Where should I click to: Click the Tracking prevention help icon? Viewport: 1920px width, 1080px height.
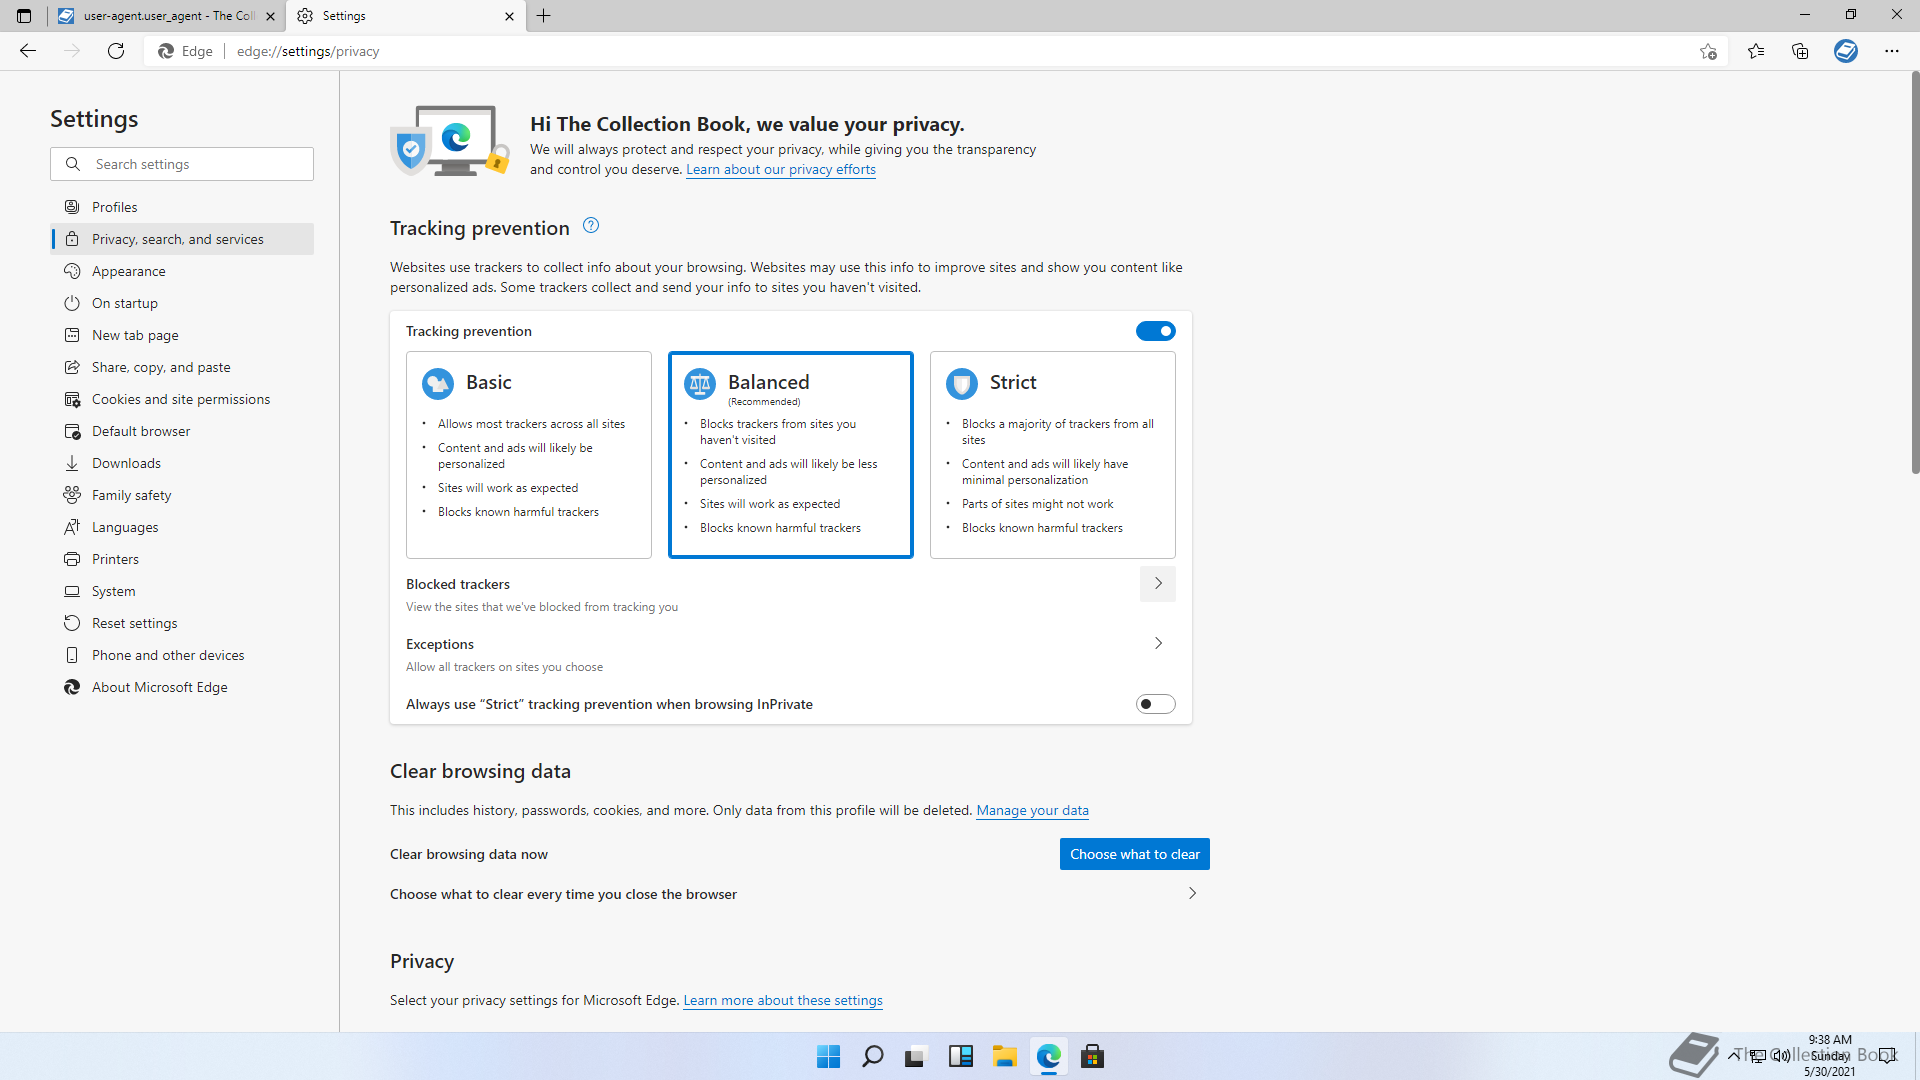pyautogui.click(x=591, y=226)
